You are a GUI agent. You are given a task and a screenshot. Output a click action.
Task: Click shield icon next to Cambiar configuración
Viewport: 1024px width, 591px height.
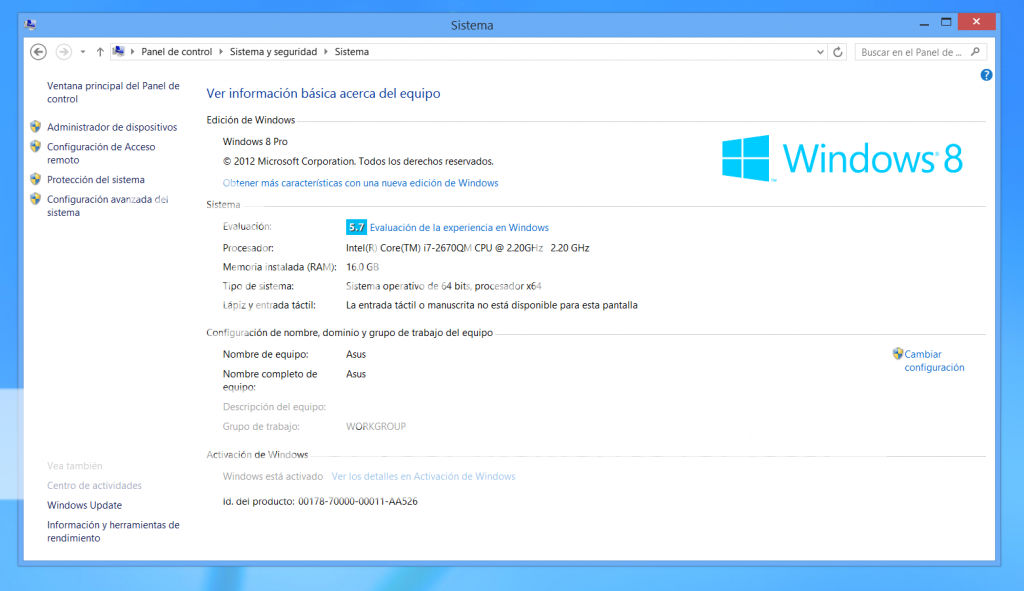point(898,353)
